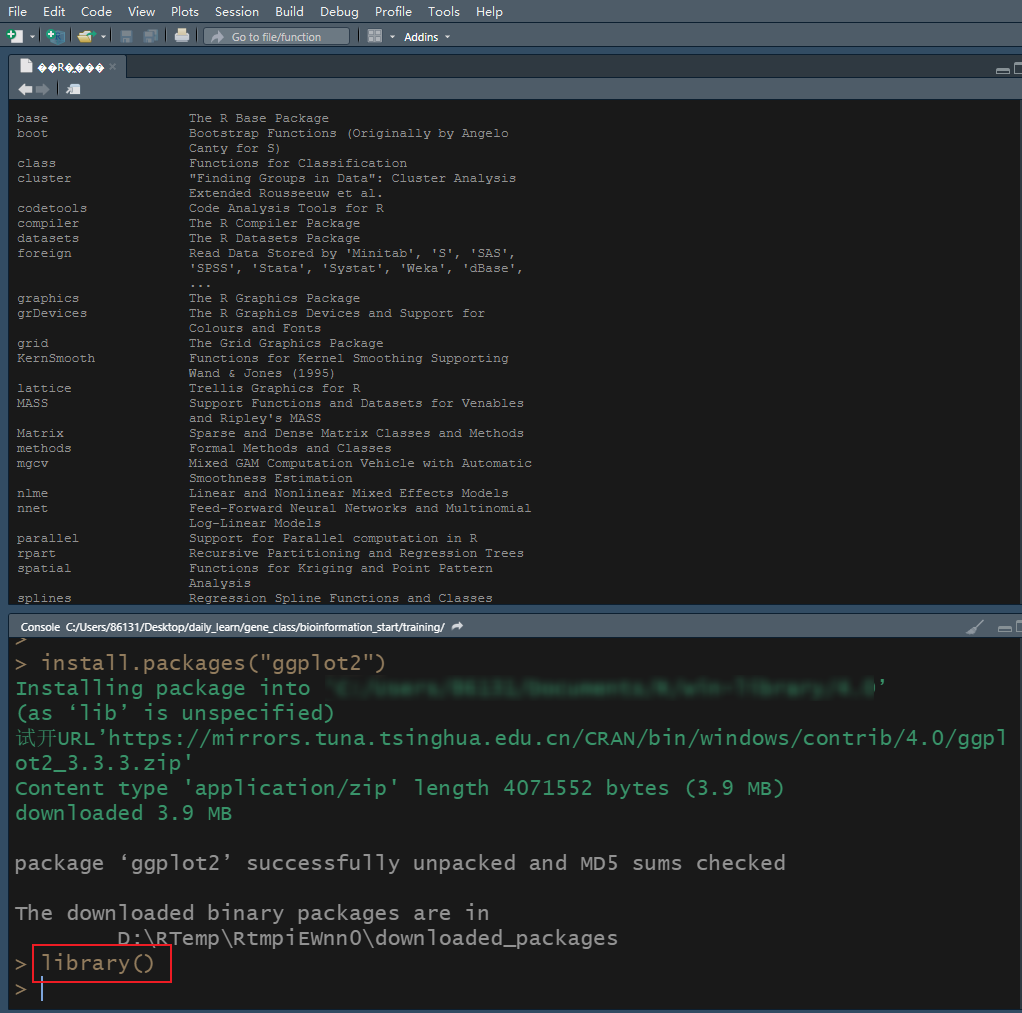Viewport: 1022px width, 1013px height.
Task: Open the Profile menu
Action: tap(393, 12)
